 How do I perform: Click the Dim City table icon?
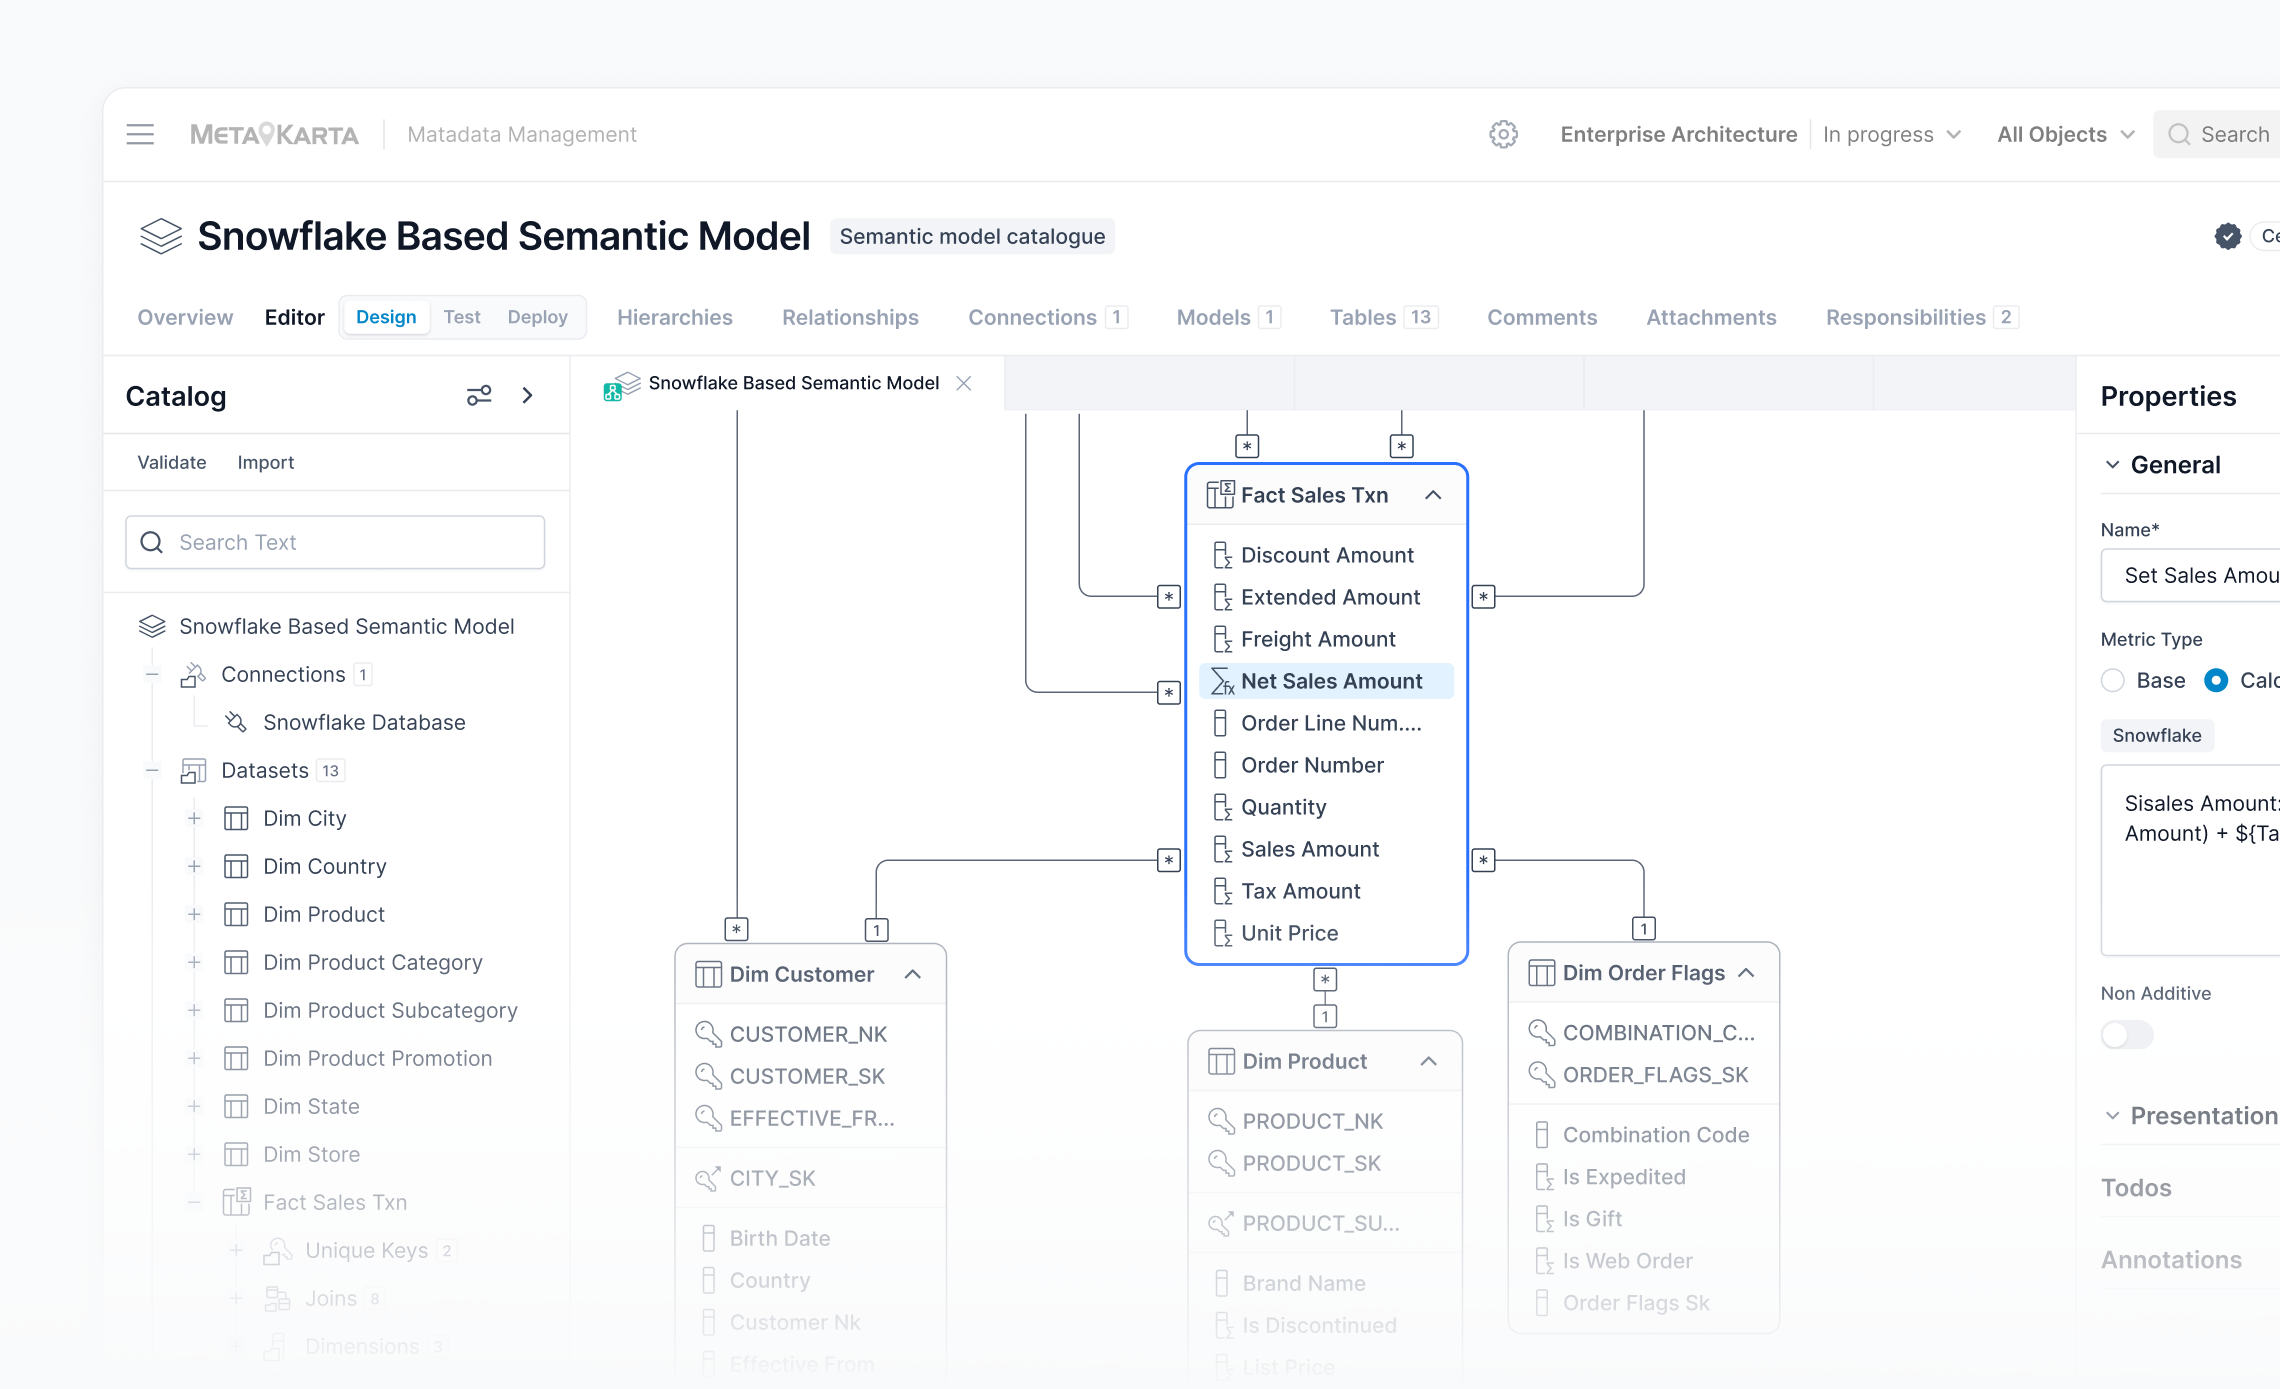click(x=236, y=818)
